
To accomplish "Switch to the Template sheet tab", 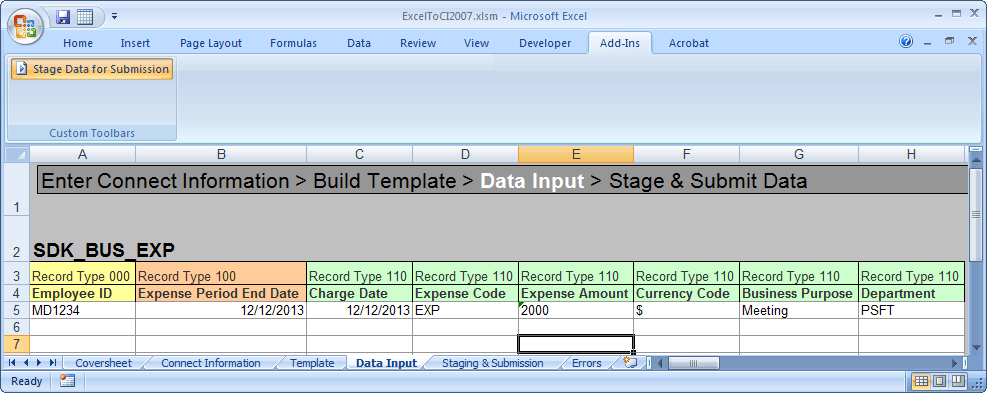I will click(312, 363).
